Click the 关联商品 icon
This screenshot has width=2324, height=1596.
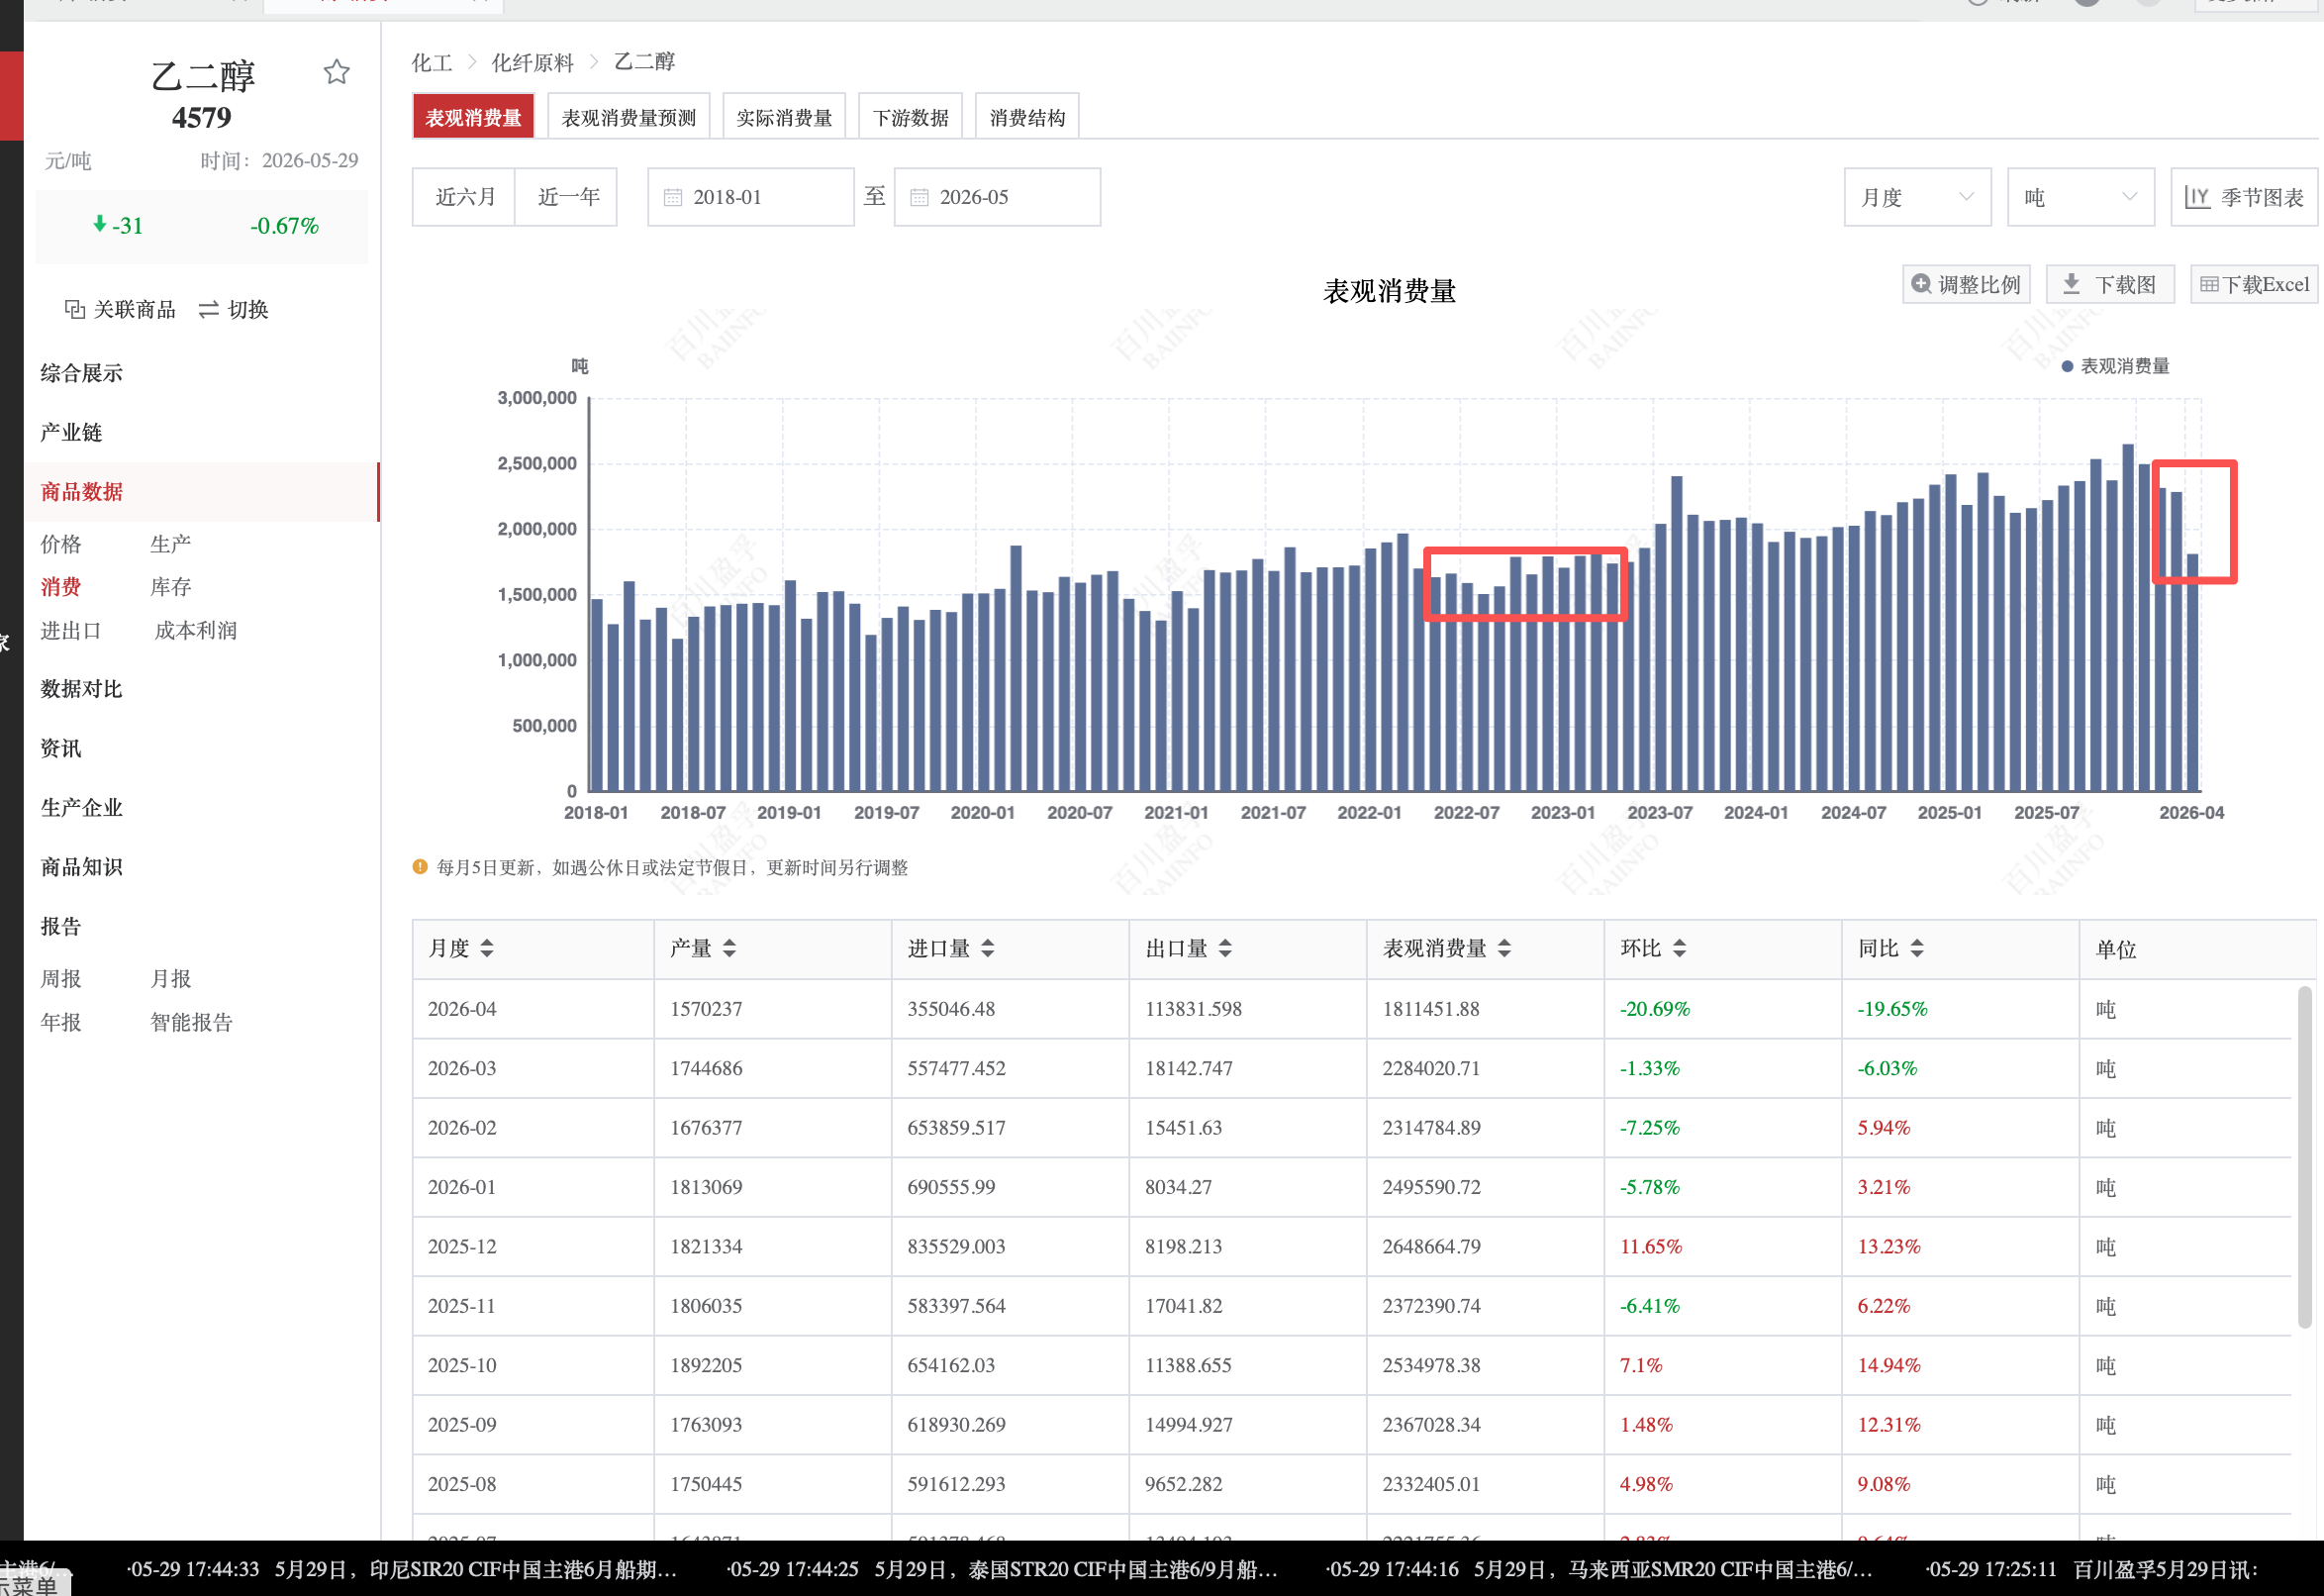[74, 309]
